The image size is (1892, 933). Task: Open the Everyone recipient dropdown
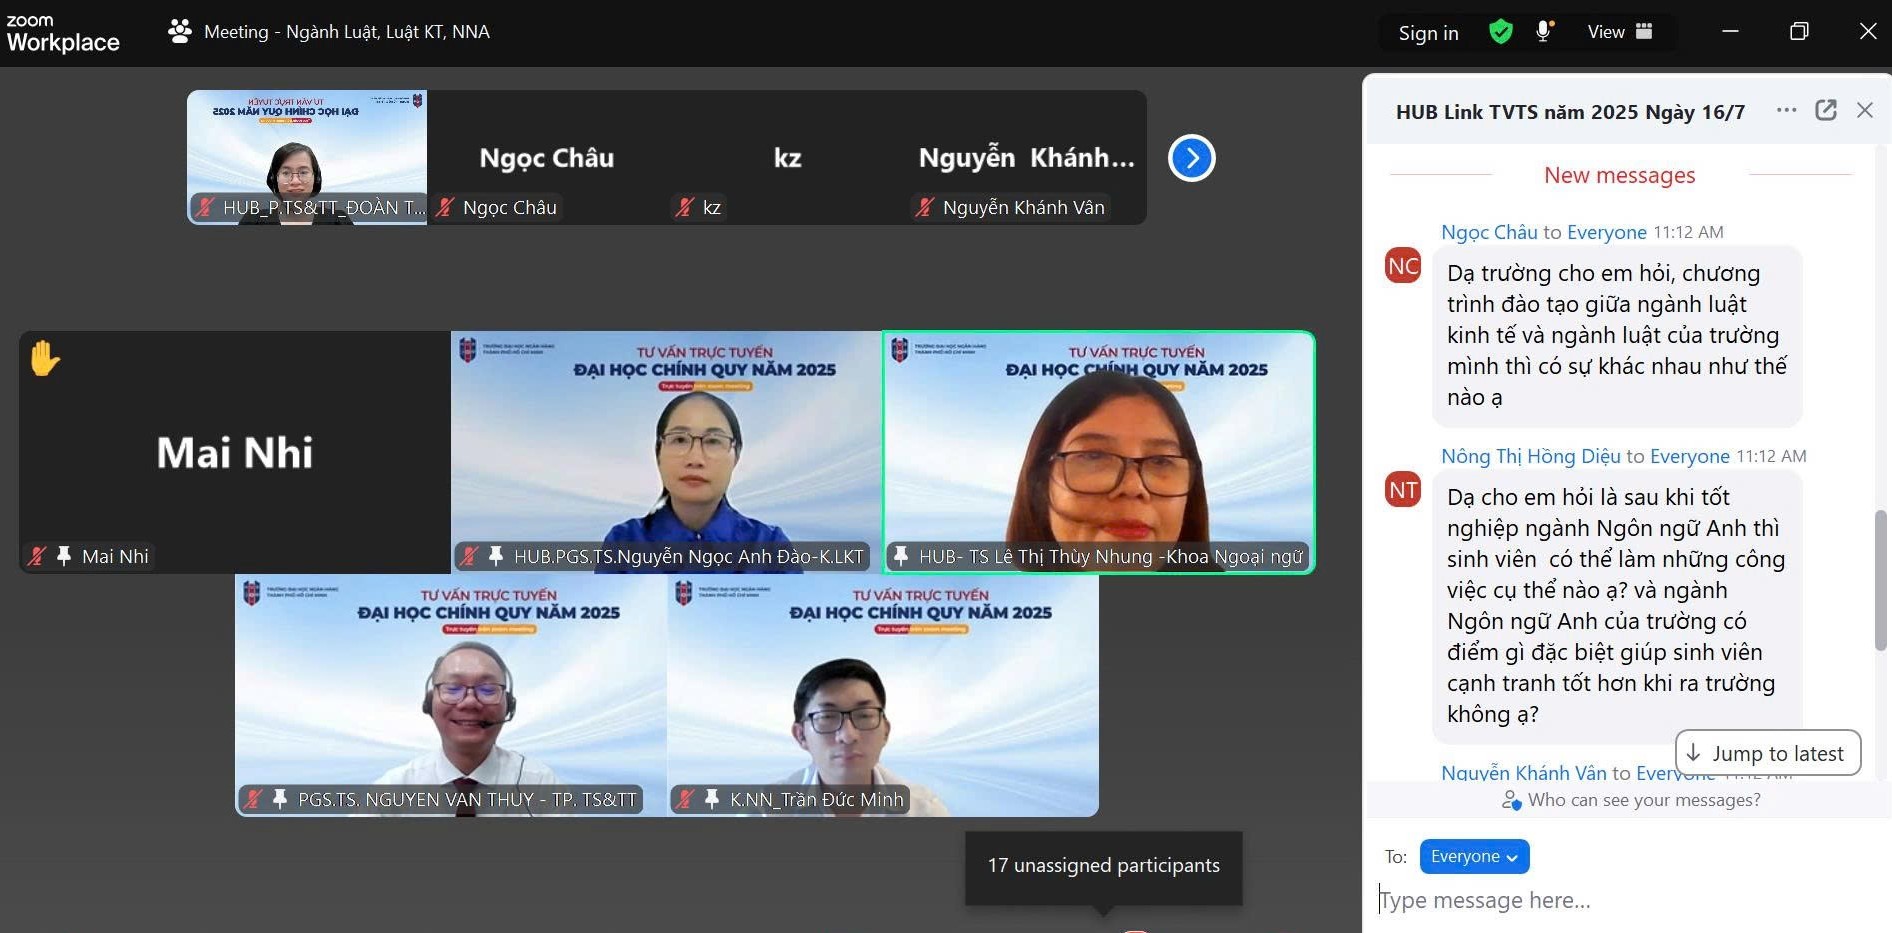click(x=1474, y=856)
